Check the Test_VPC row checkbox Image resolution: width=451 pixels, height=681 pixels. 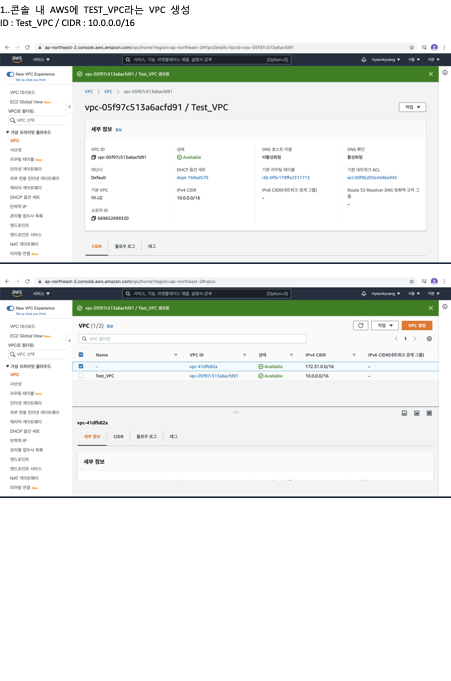click(x=81, y=376)
